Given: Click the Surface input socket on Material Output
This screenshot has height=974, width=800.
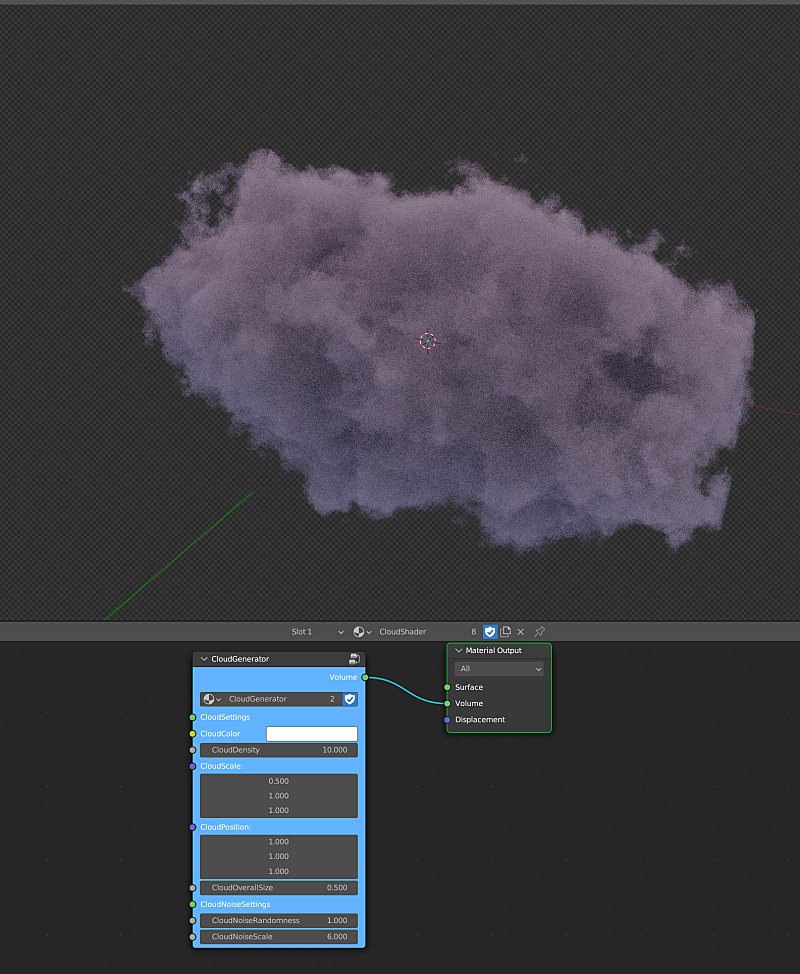Looking at the screenshot, I should (x=447, y=687).
